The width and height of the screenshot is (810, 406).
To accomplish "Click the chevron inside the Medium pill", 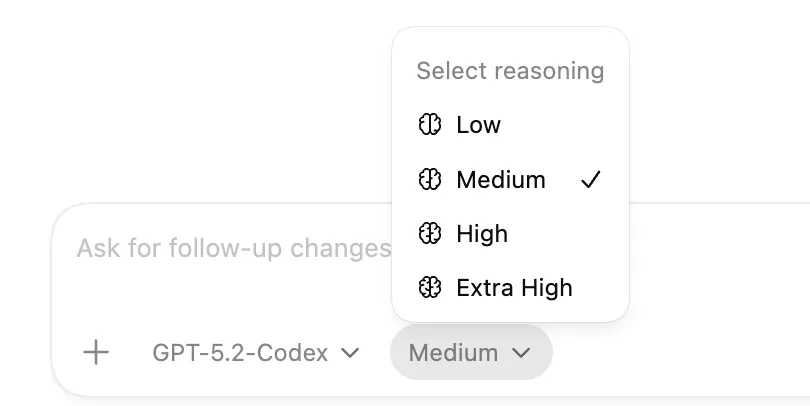I will [521, 353].
